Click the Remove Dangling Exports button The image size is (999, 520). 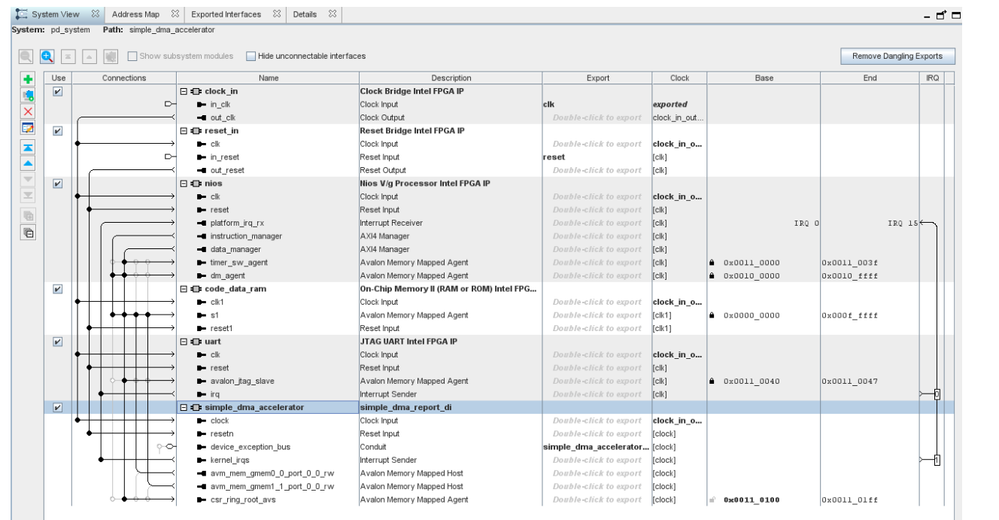[x=897, y=56]
